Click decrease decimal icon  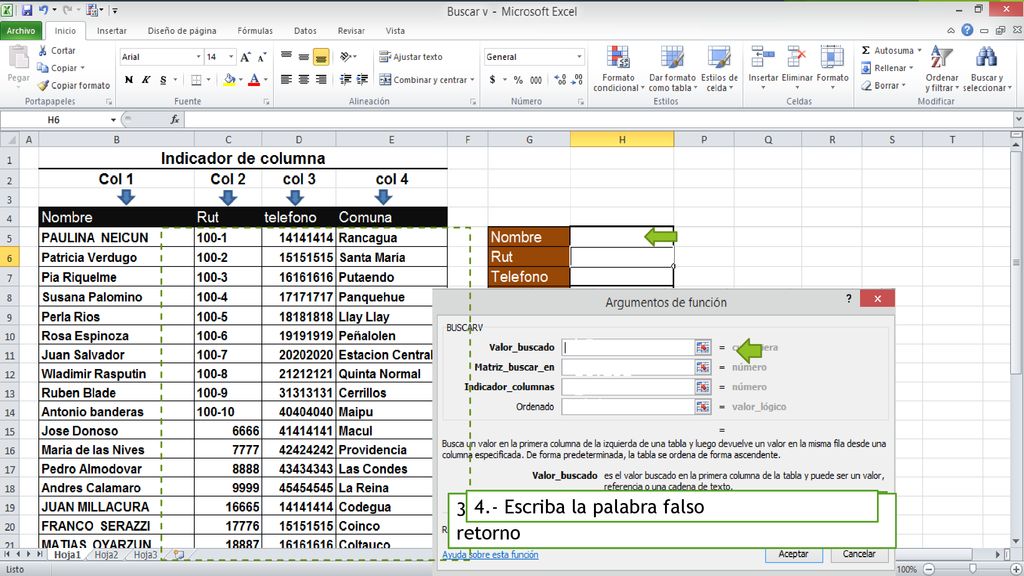(577, 80)
